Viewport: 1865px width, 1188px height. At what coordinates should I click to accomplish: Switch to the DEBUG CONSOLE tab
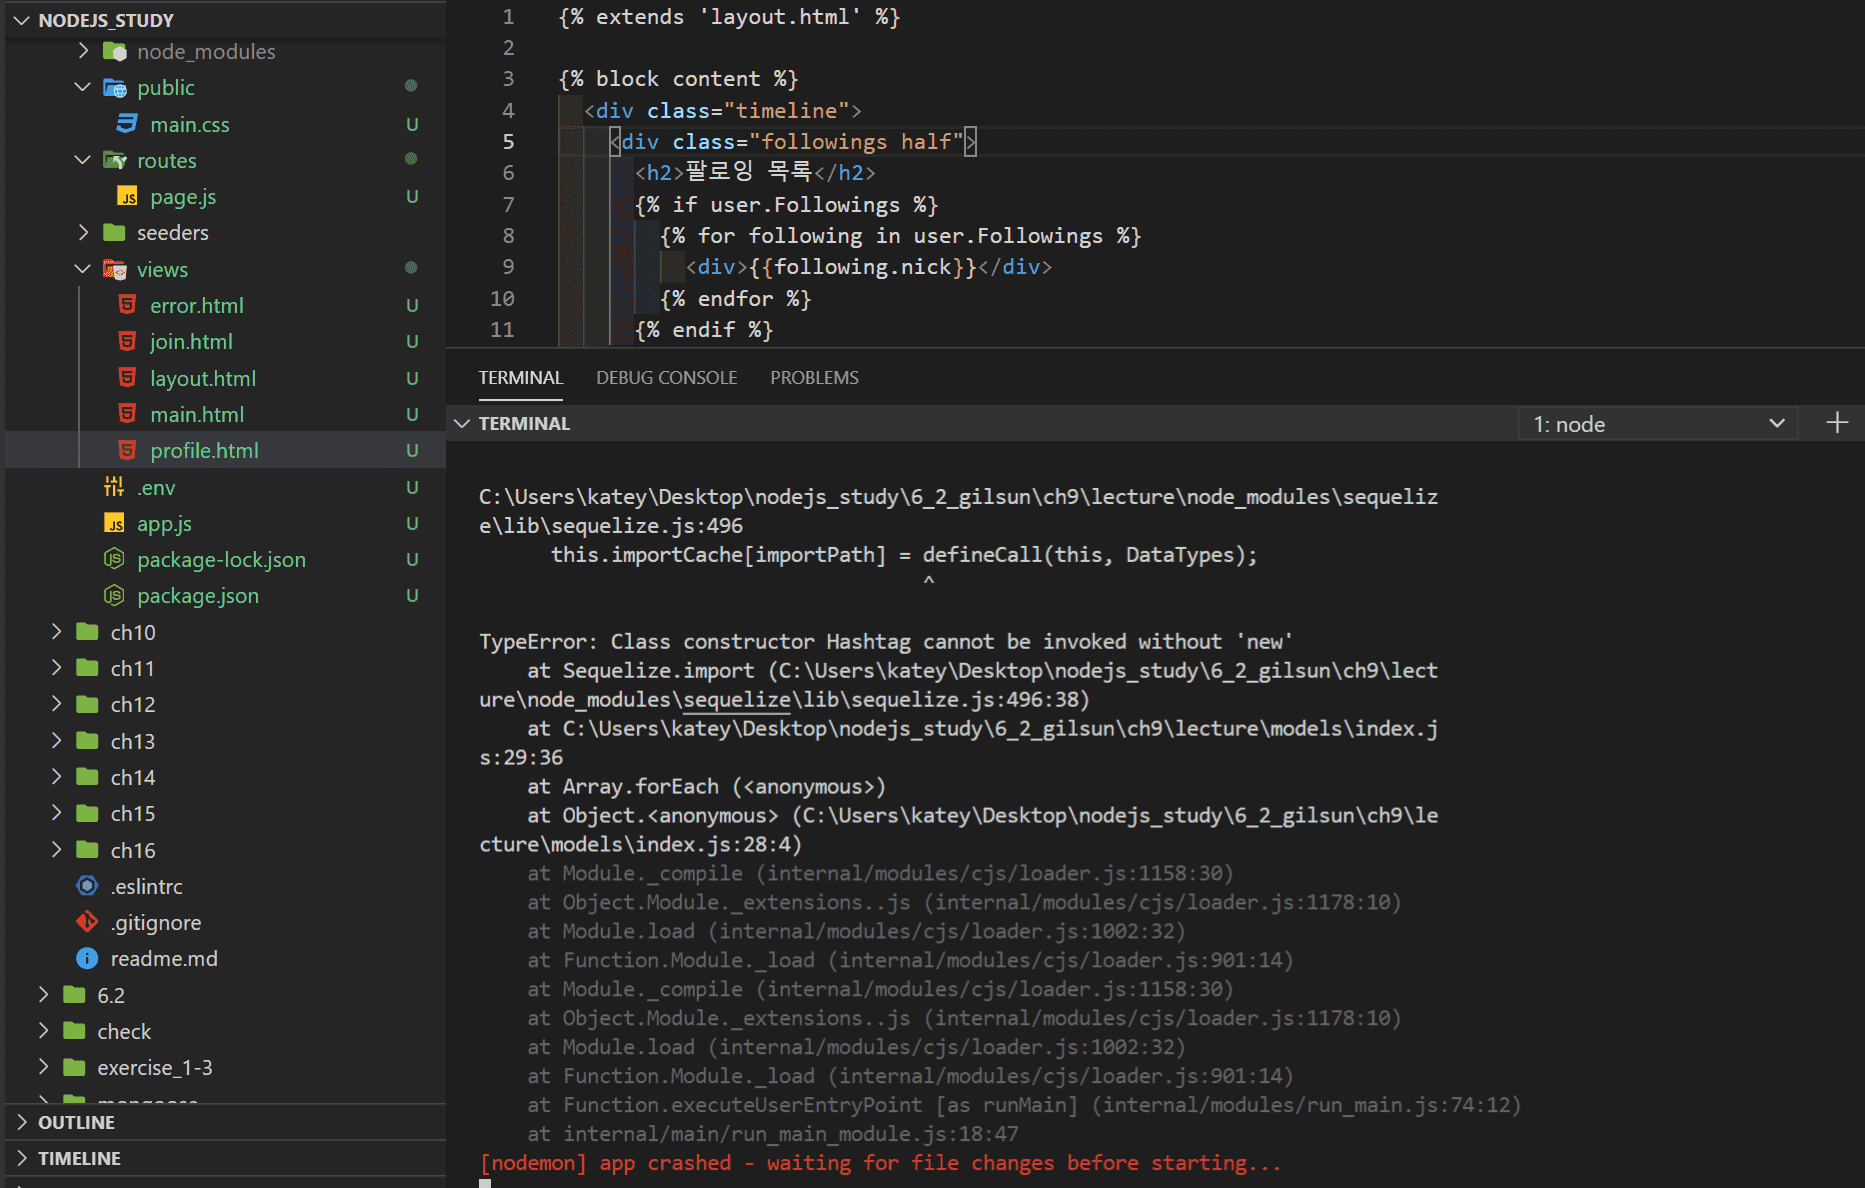(x=666, y=378)
